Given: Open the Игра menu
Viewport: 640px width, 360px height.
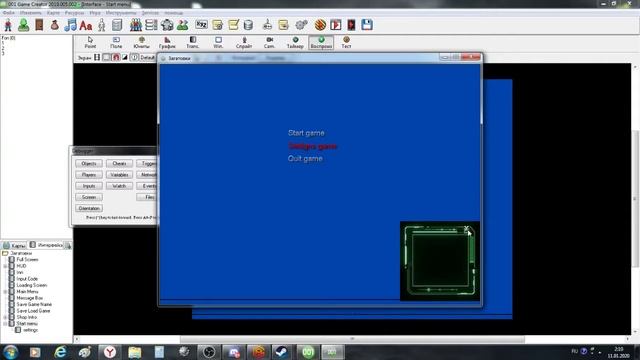Looking at the screenshot, I should tap(95, 13).
